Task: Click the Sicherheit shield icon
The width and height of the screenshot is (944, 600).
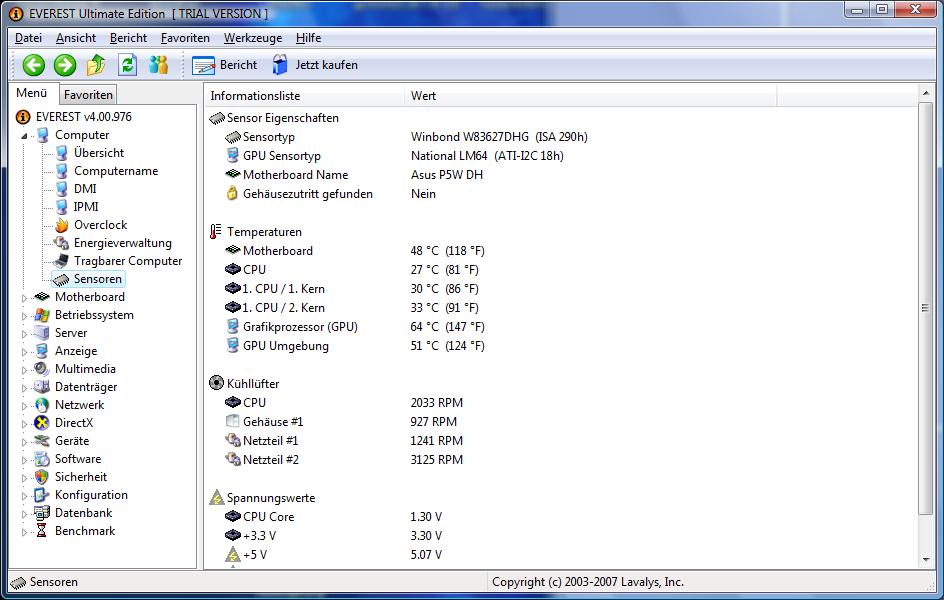Action: pyautogui.click(x=42, y=477)
